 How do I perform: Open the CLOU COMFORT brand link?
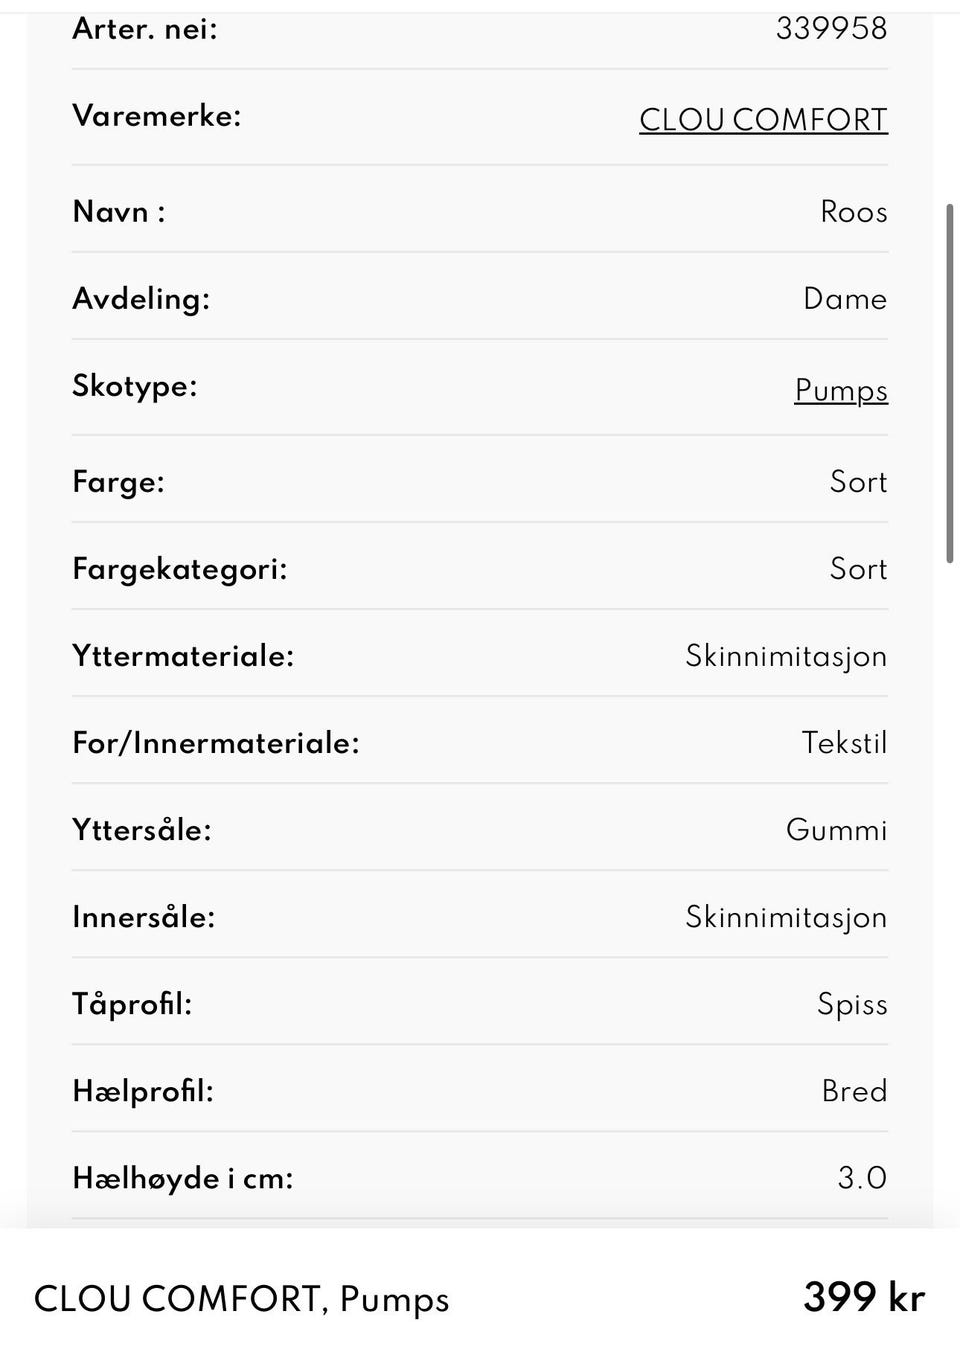[x=763, y=120]
